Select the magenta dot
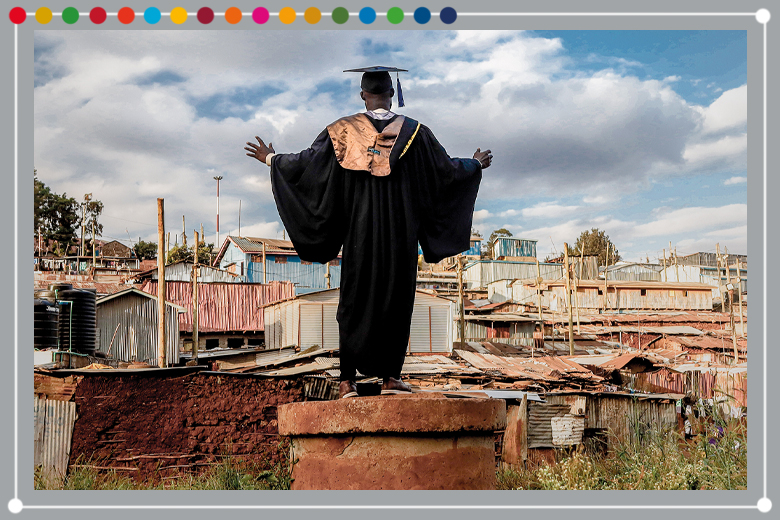The width and height of the screenshot is (780, 520). 260,15
